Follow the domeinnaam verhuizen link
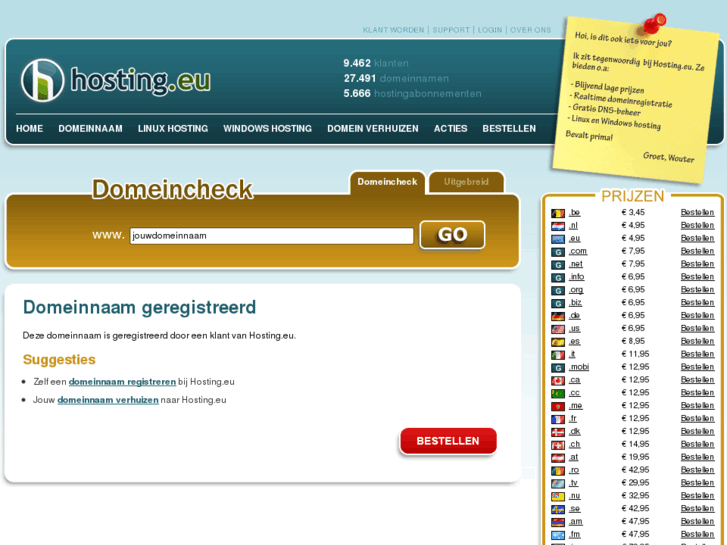Viewport: 727px width, 545px height. pos(108,400)
